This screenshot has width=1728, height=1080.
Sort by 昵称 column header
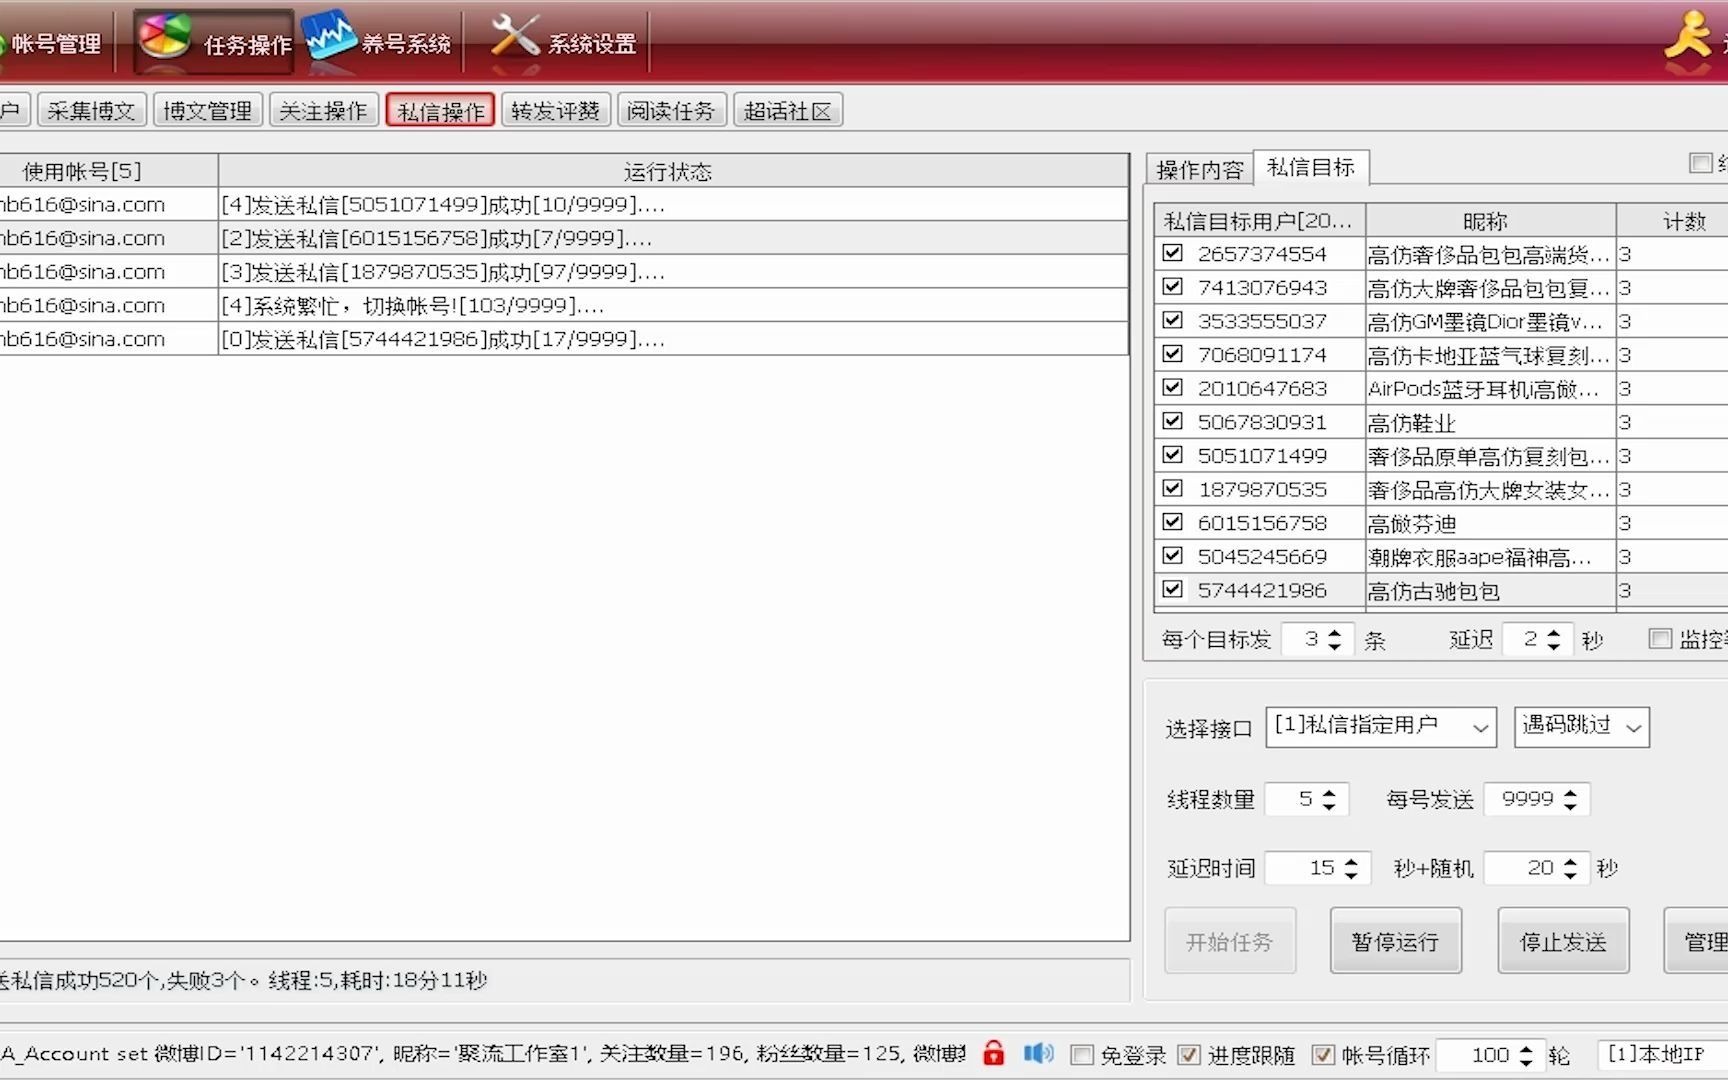pyautogui.click(x=1490, y=221)
